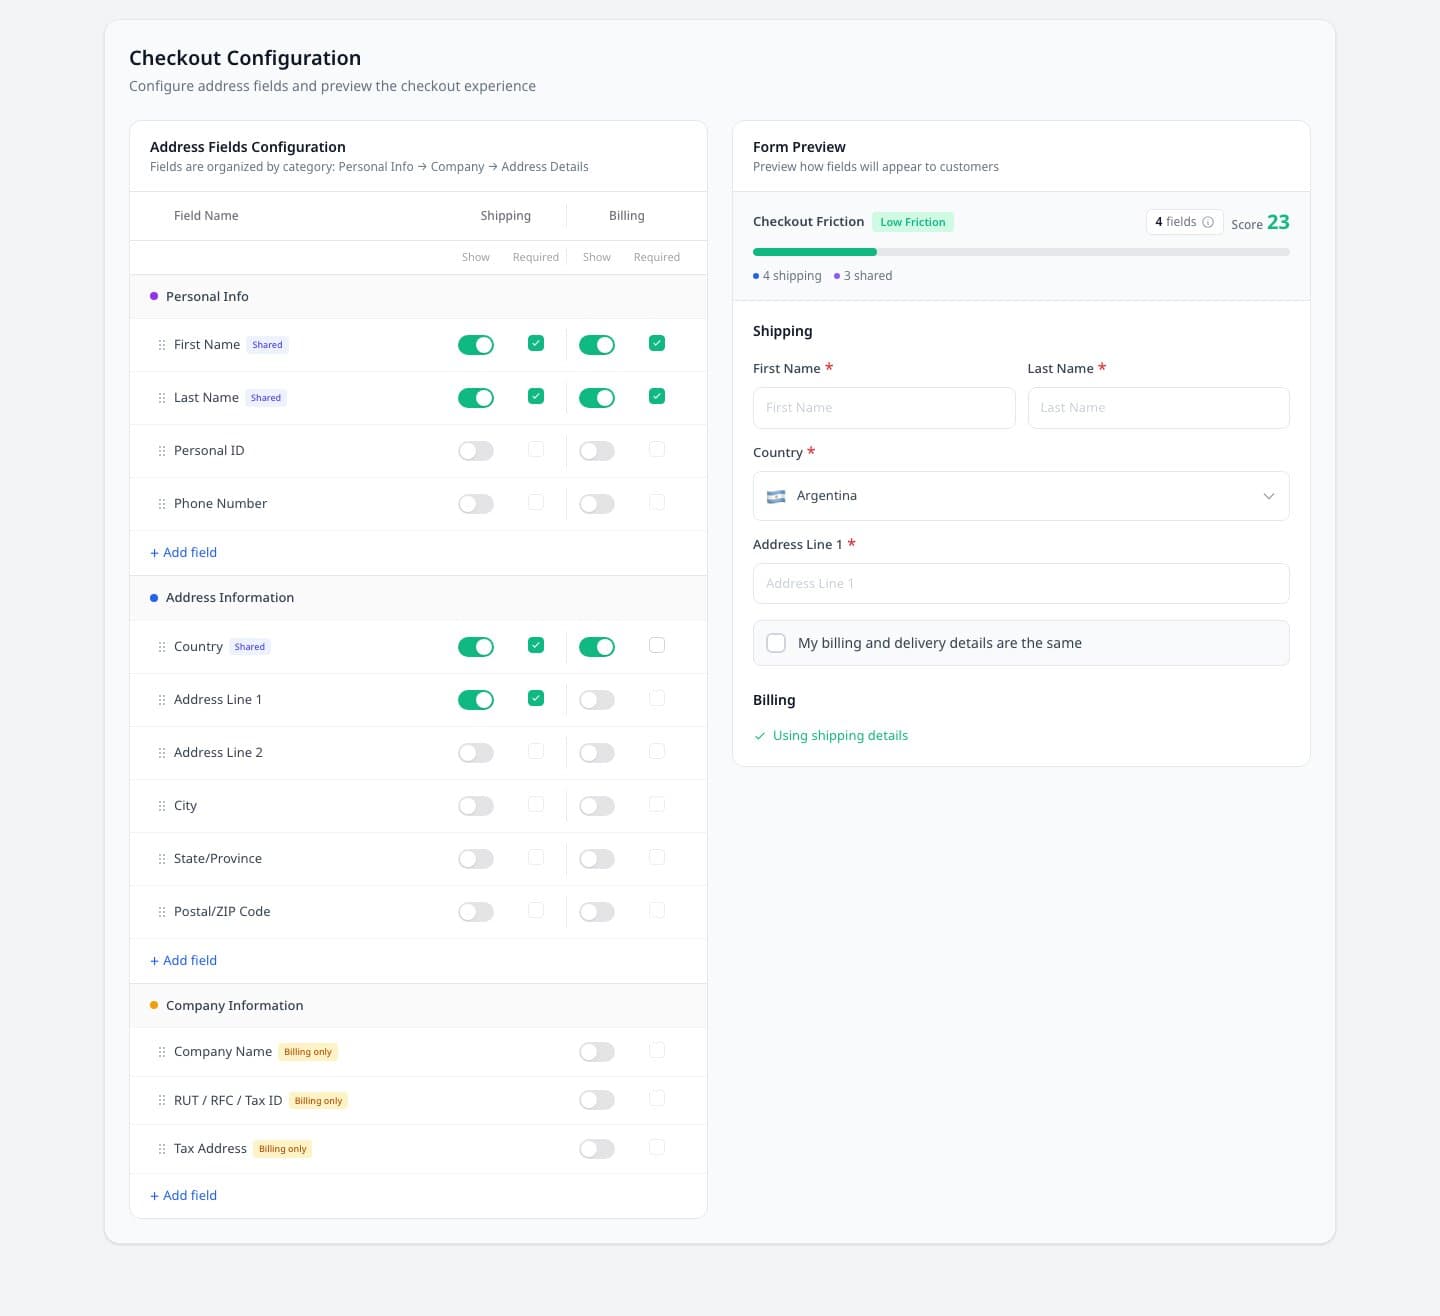This screenshot has width=1440, height=1316.
Task: Enable Phone Number billing show toggle
Action: pos(597,504)
